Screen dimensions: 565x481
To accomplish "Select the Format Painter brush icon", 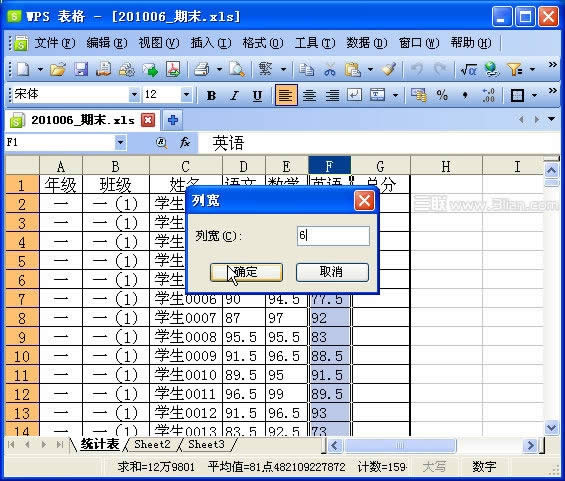I will click(x=389, y=69).
